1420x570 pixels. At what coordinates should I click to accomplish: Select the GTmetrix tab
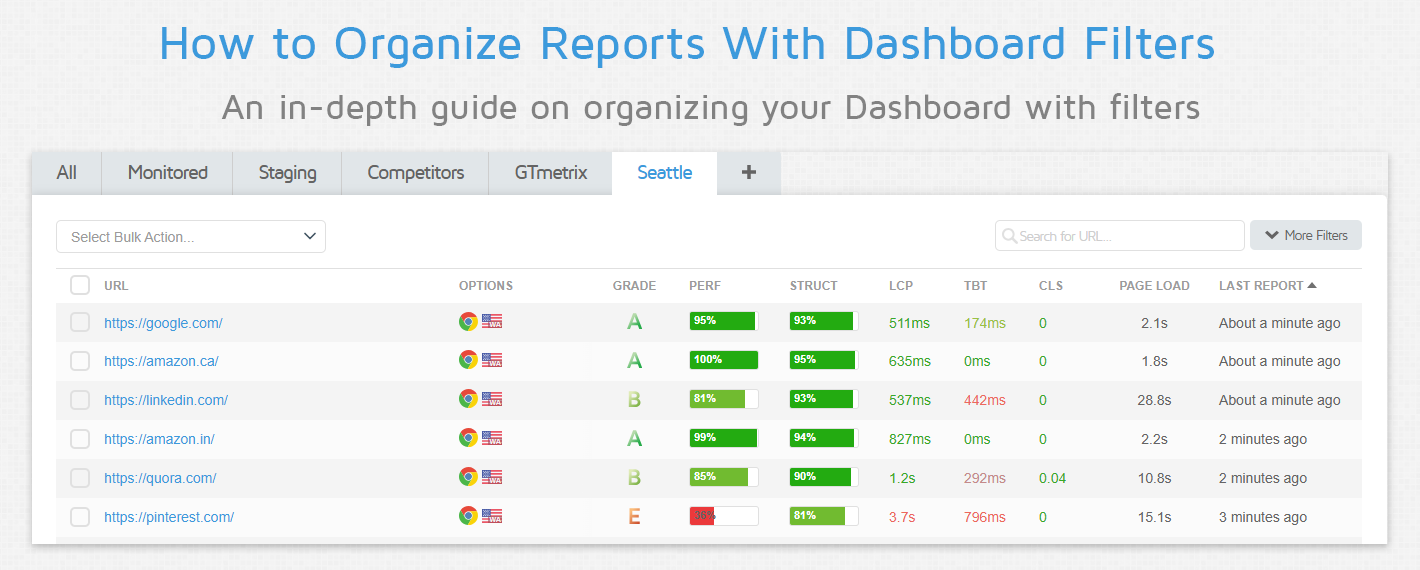[551, 173]
